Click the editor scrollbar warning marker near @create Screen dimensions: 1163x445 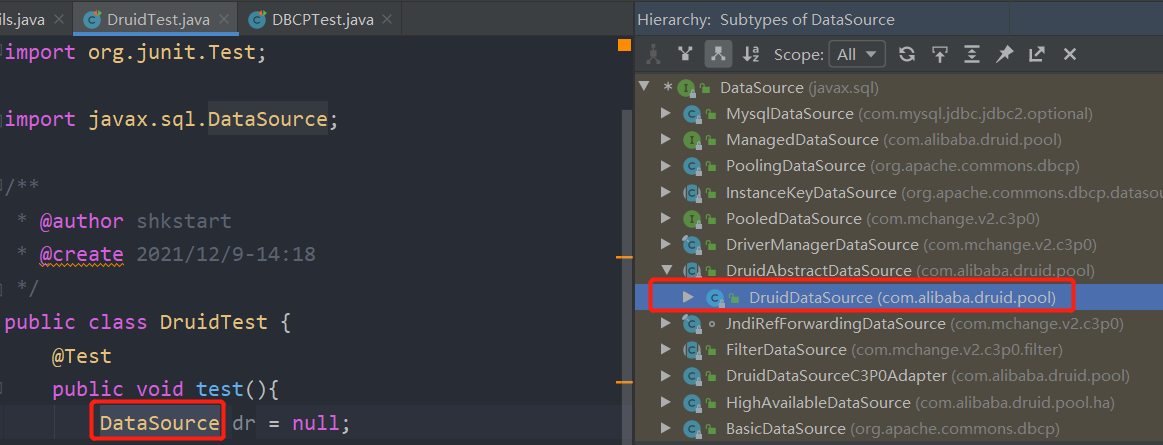625,257
